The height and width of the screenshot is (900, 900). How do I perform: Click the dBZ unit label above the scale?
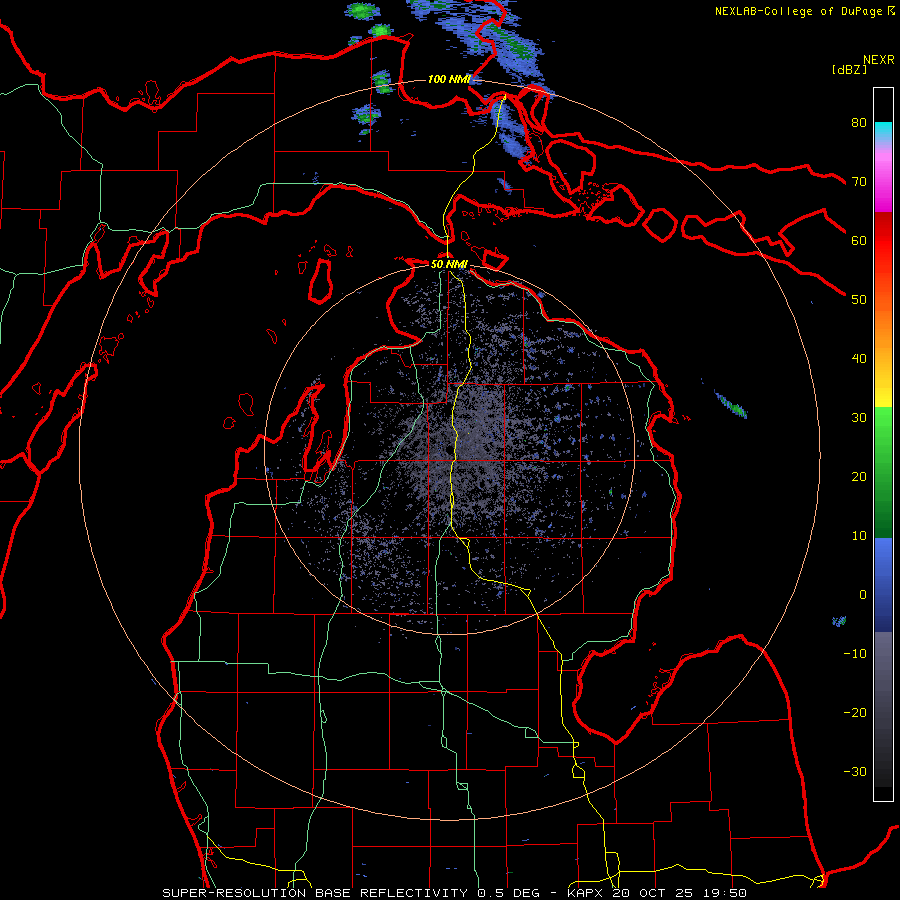tap(849, 69)
